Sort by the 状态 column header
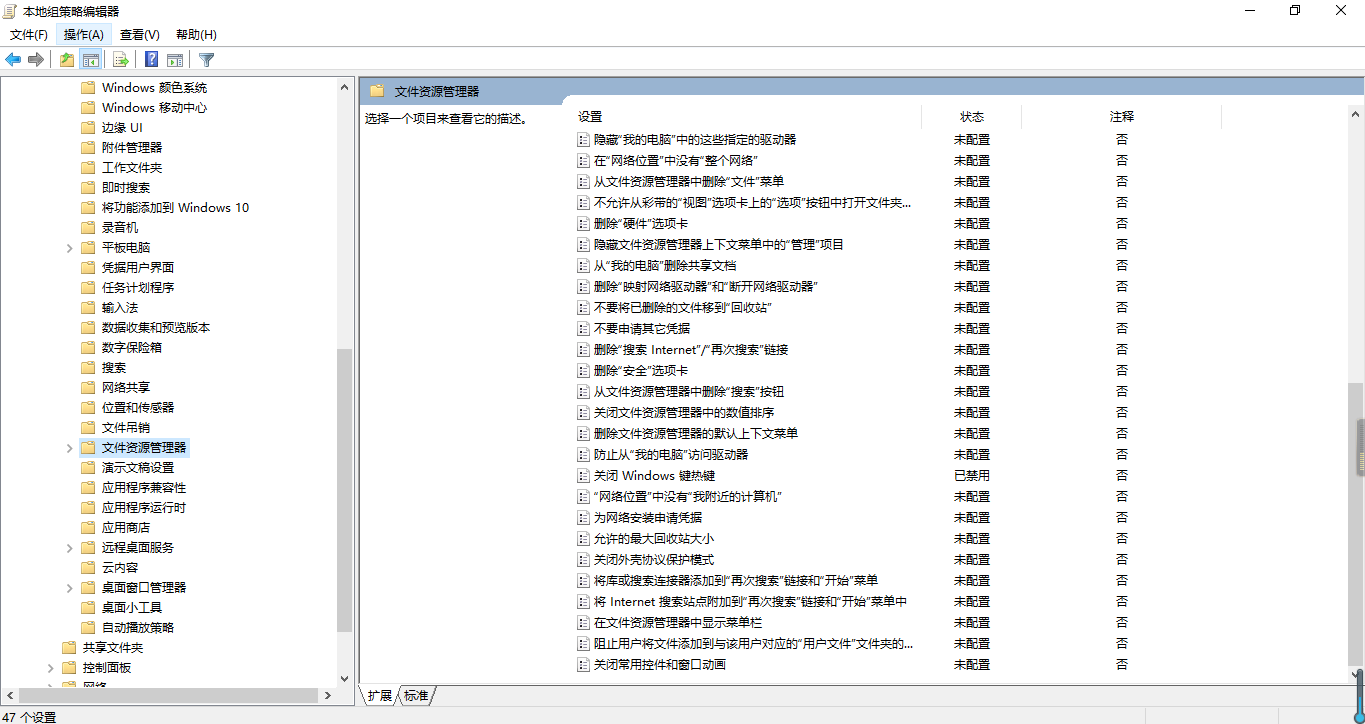 [x=972, y=117]
